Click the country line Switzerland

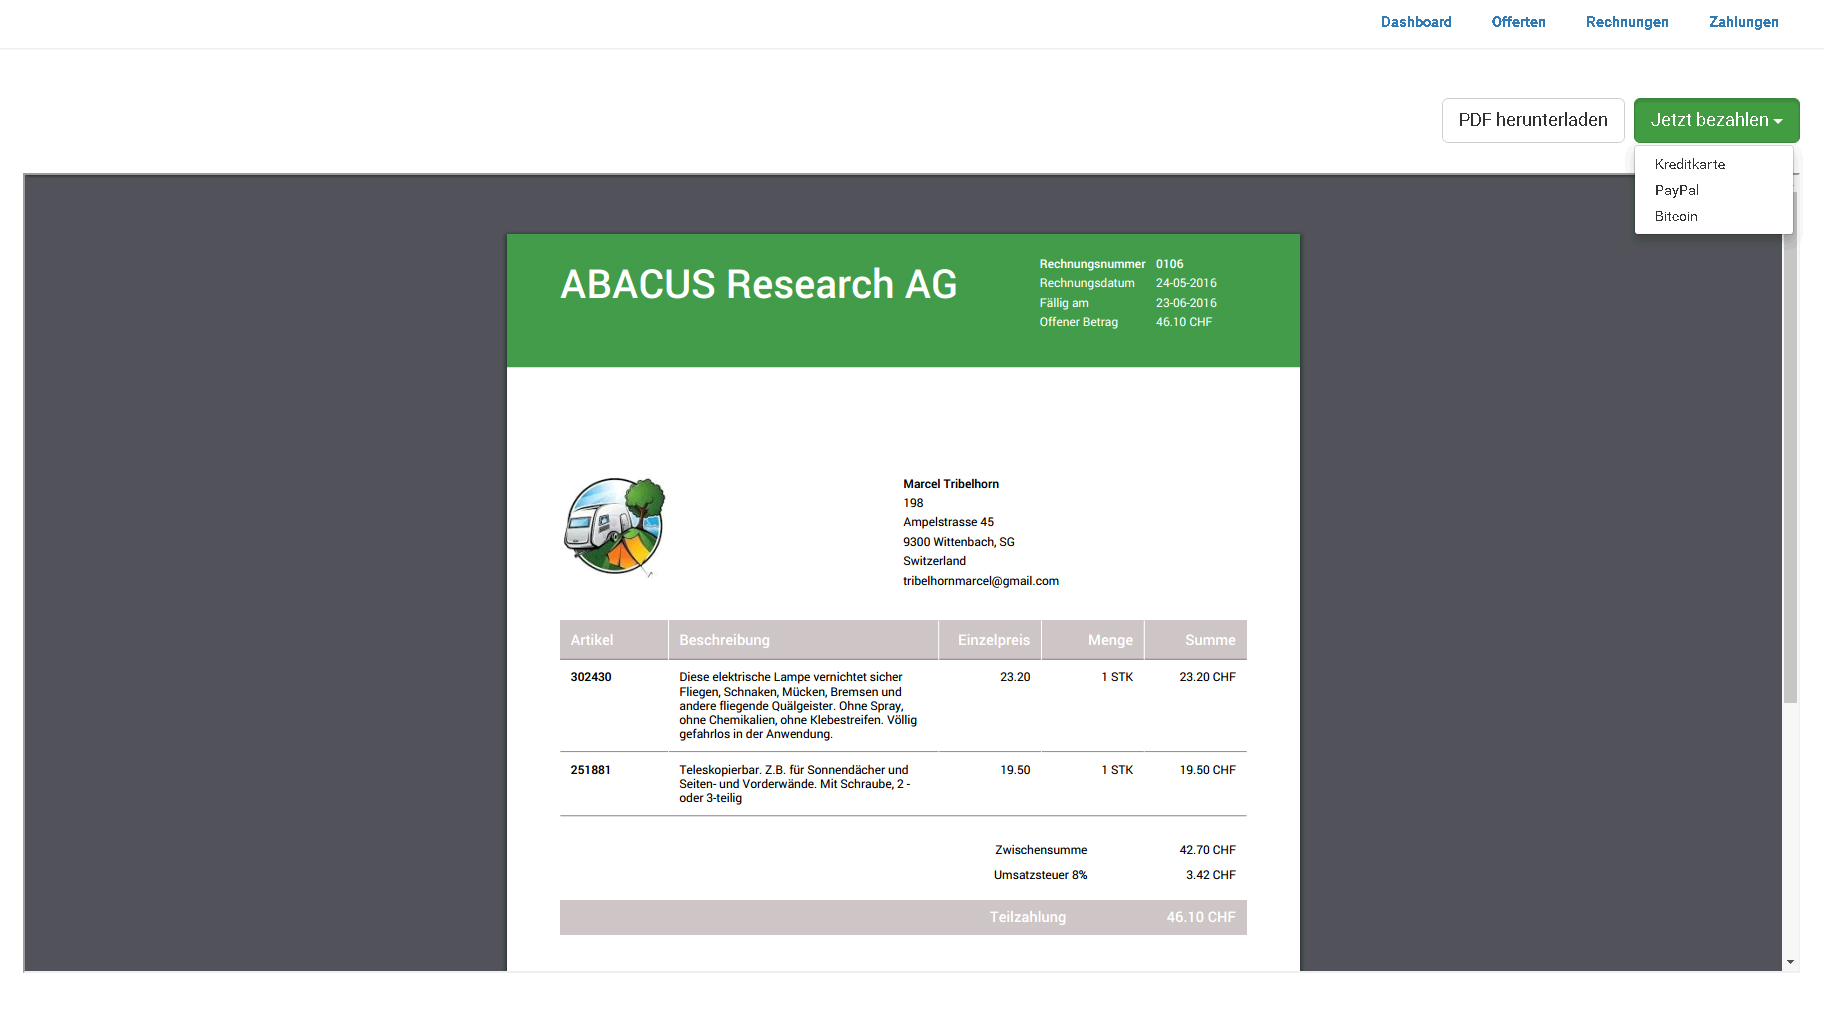pos(934,561)
